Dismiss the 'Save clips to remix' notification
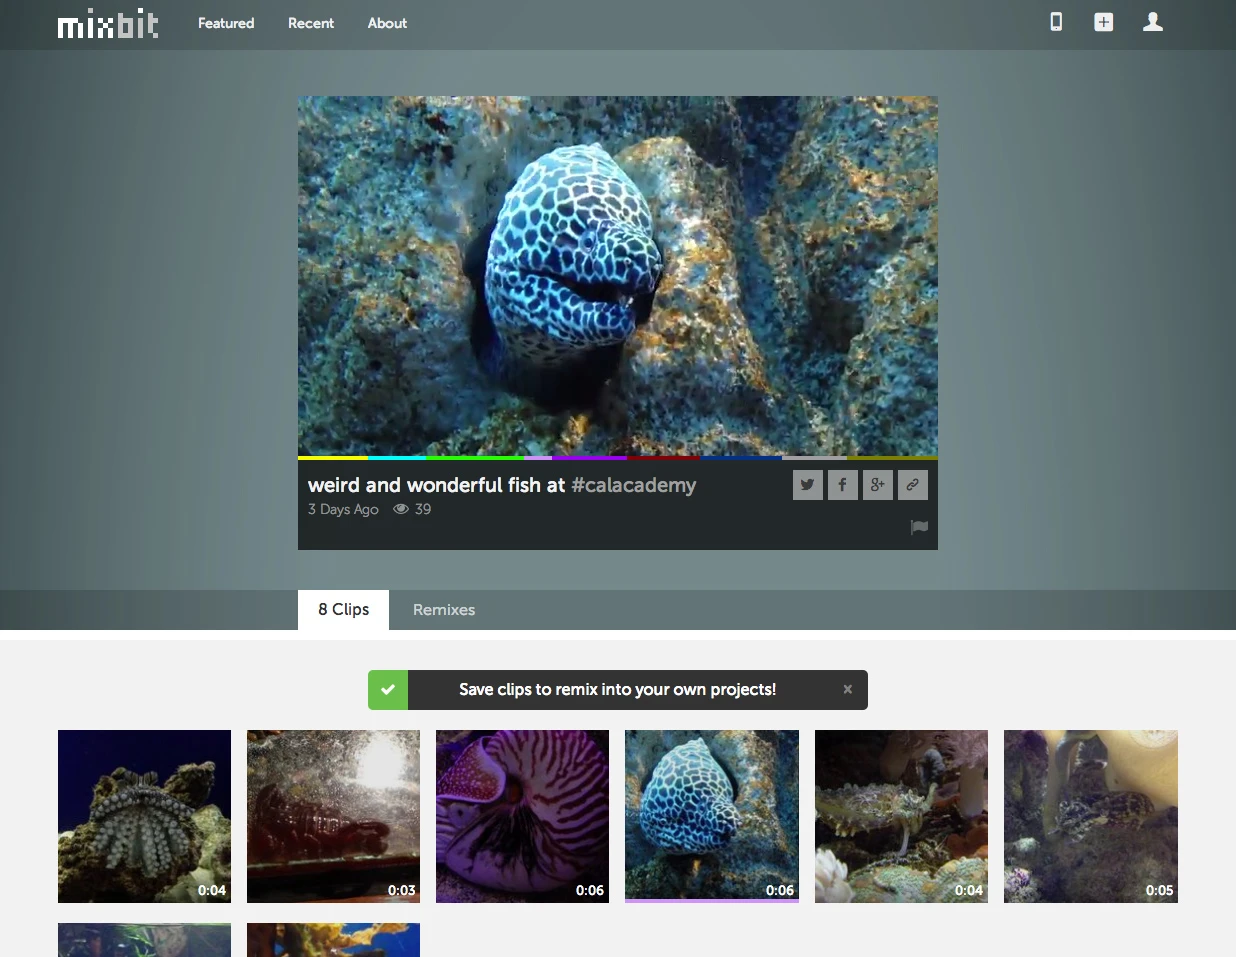This screenshot has width=1236, height=957. [847, 689]
